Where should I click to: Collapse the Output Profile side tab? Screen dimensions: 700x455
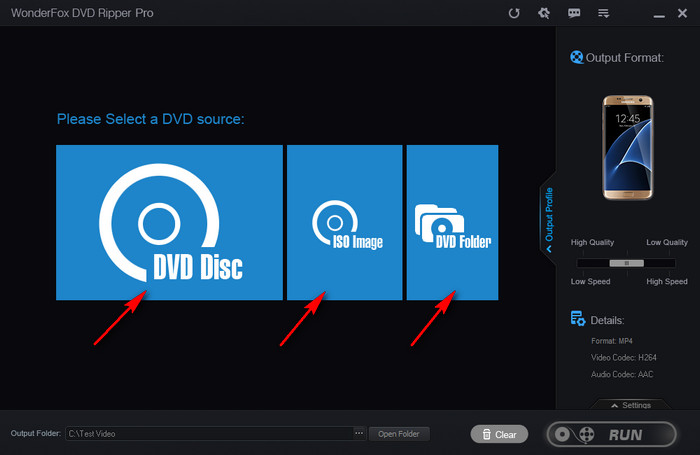[549, 219]
